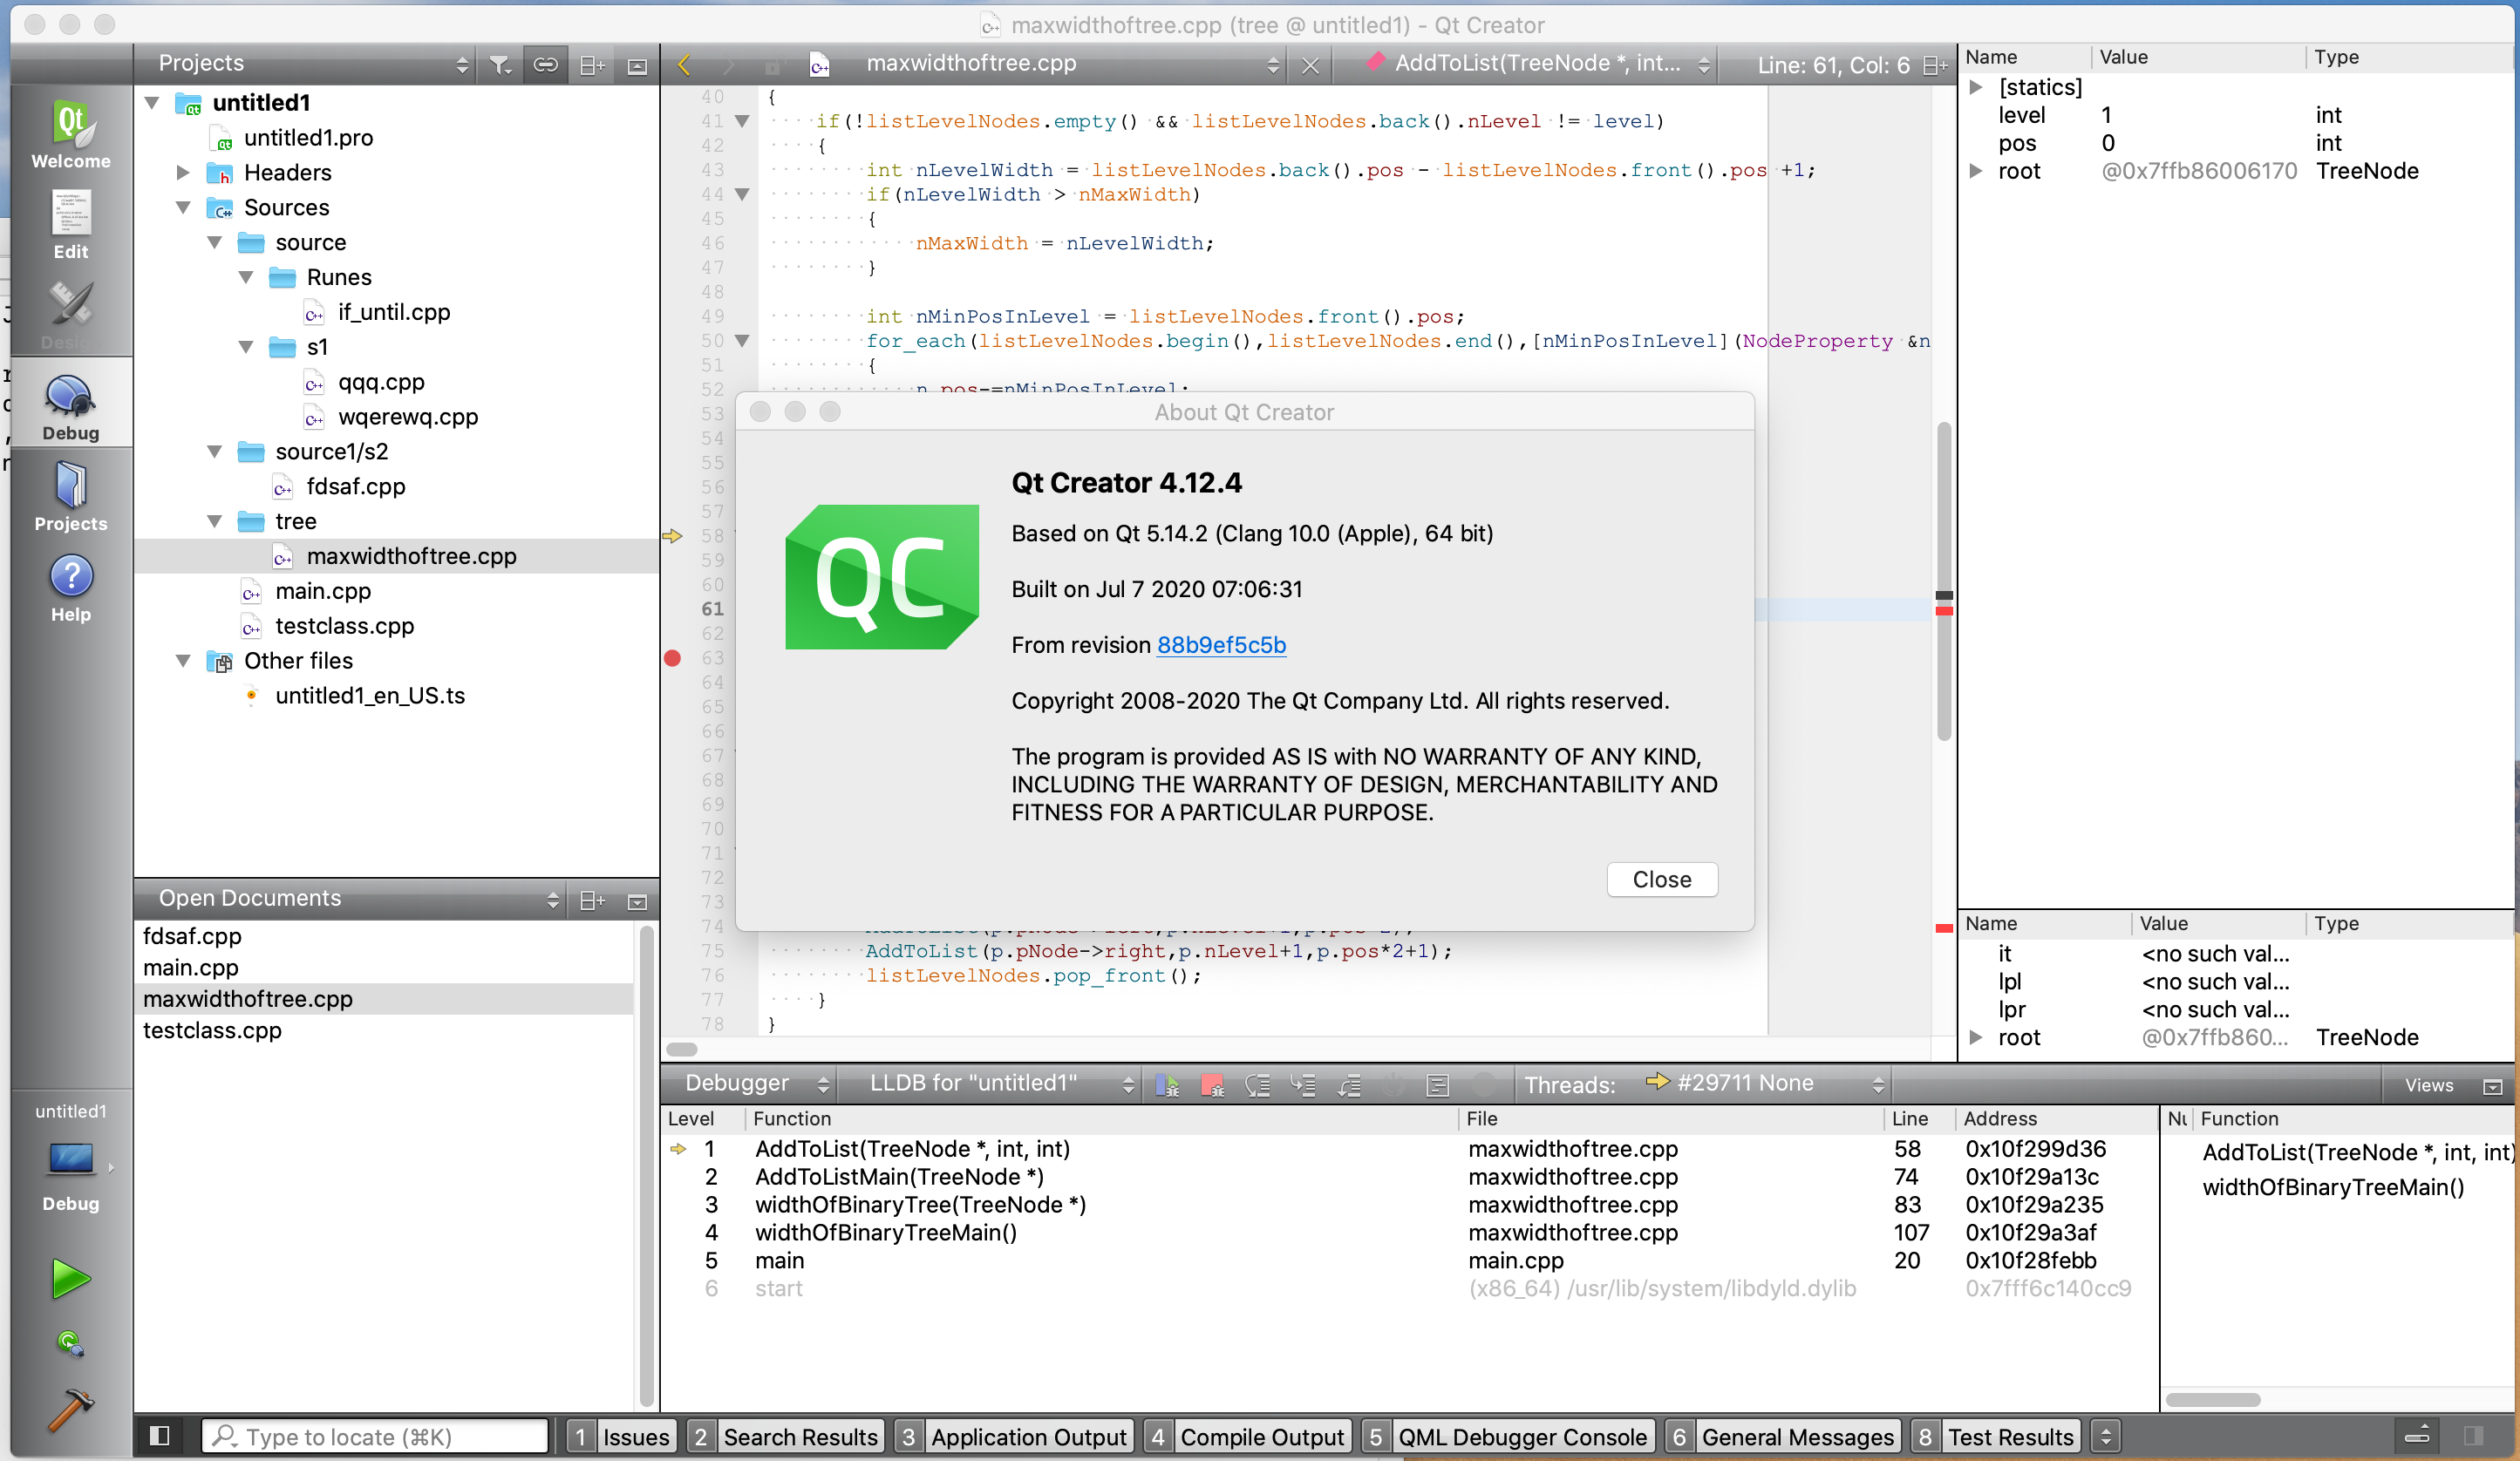Open the Threads selector dropdown

(1765, 1084)
